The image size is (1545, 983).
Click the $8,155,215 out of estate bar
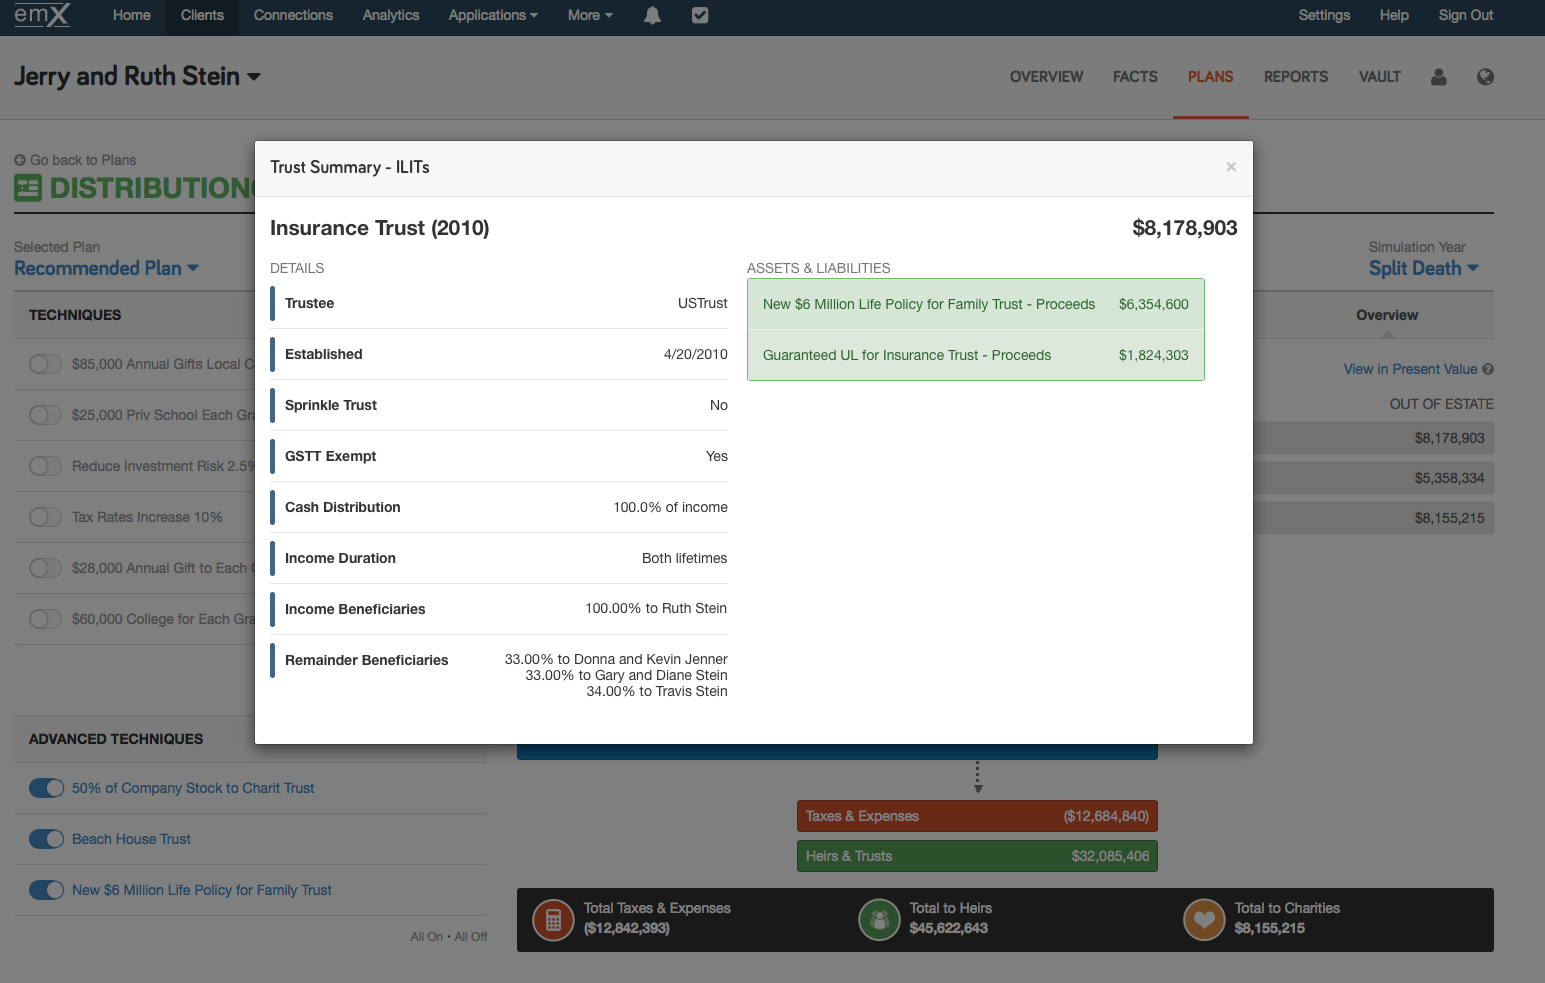(x=1373, y=518)
